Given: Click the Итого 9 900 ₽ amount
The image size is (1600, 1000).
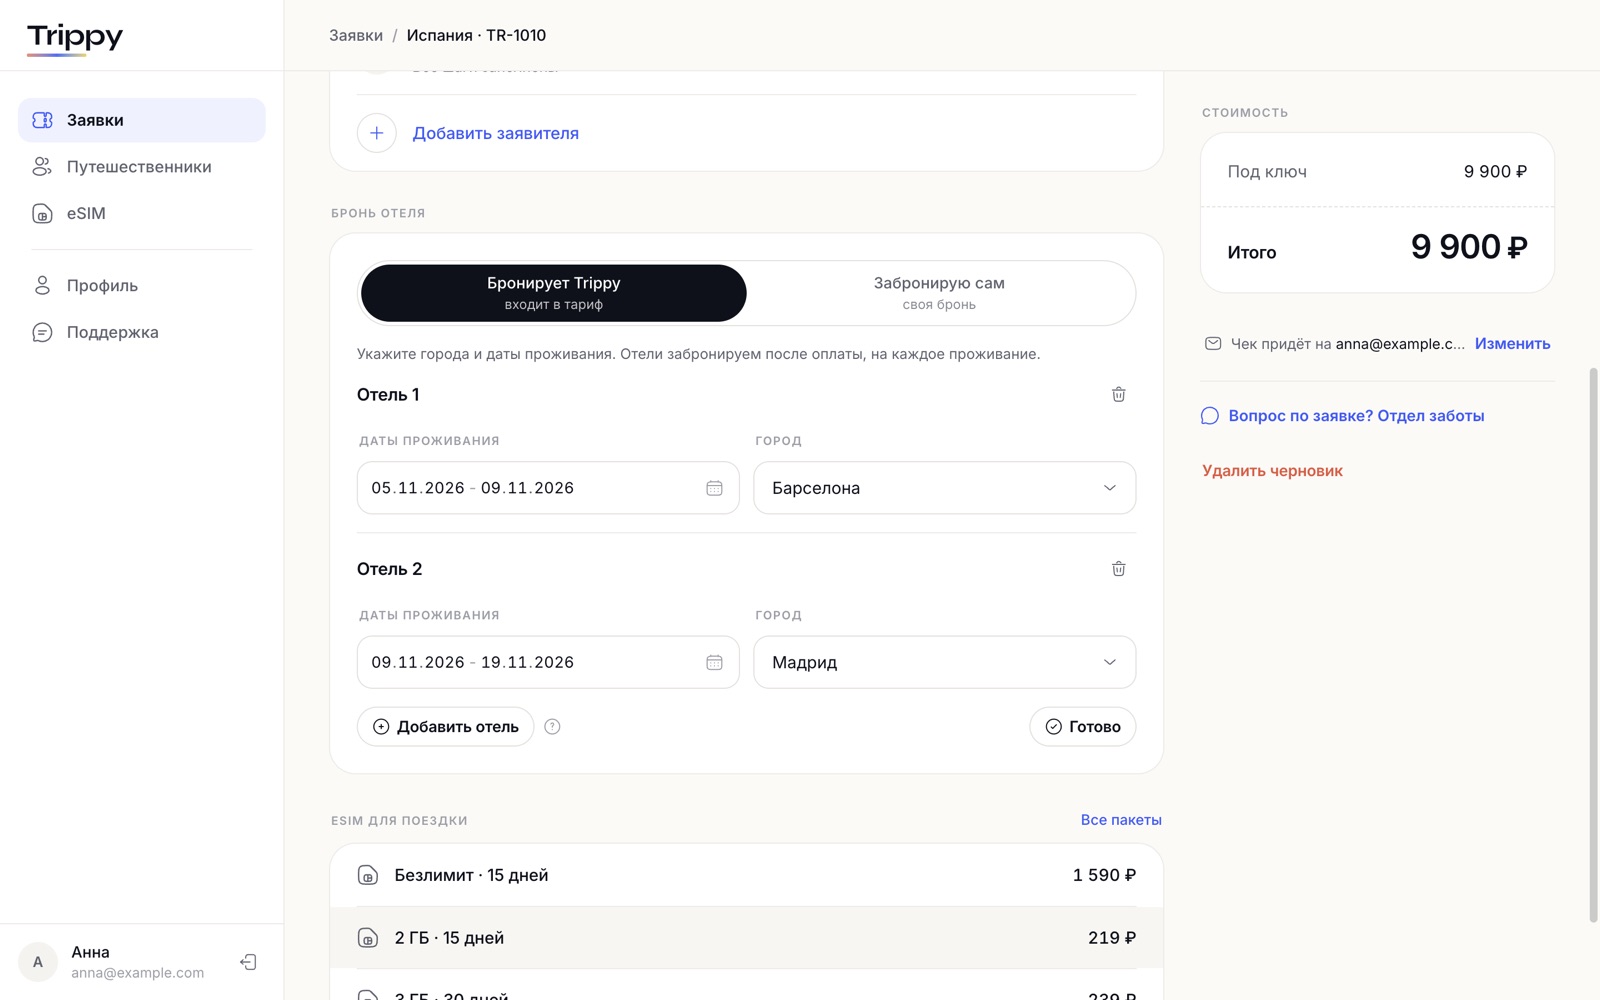Looking at the screenshot, I should (x=1469, y=247).
